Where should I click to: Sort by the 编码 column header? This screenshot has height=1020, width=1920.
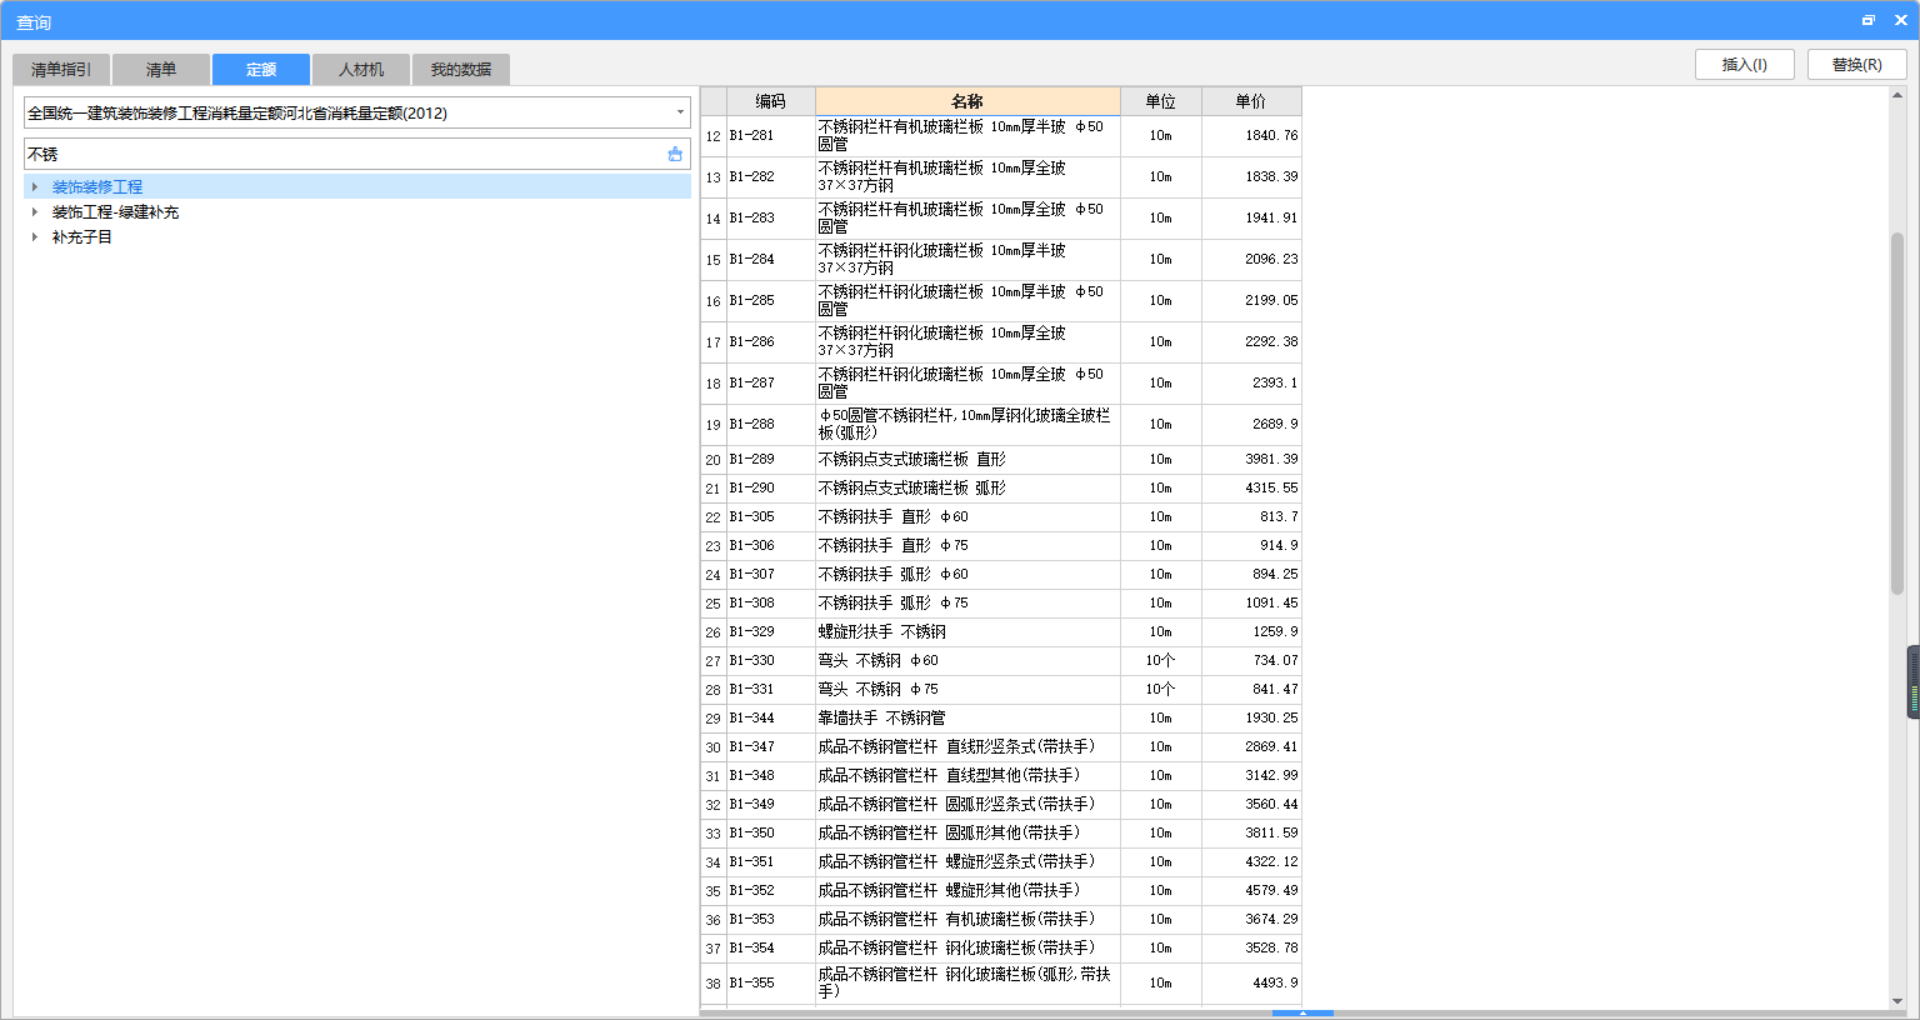coord(770,101)
